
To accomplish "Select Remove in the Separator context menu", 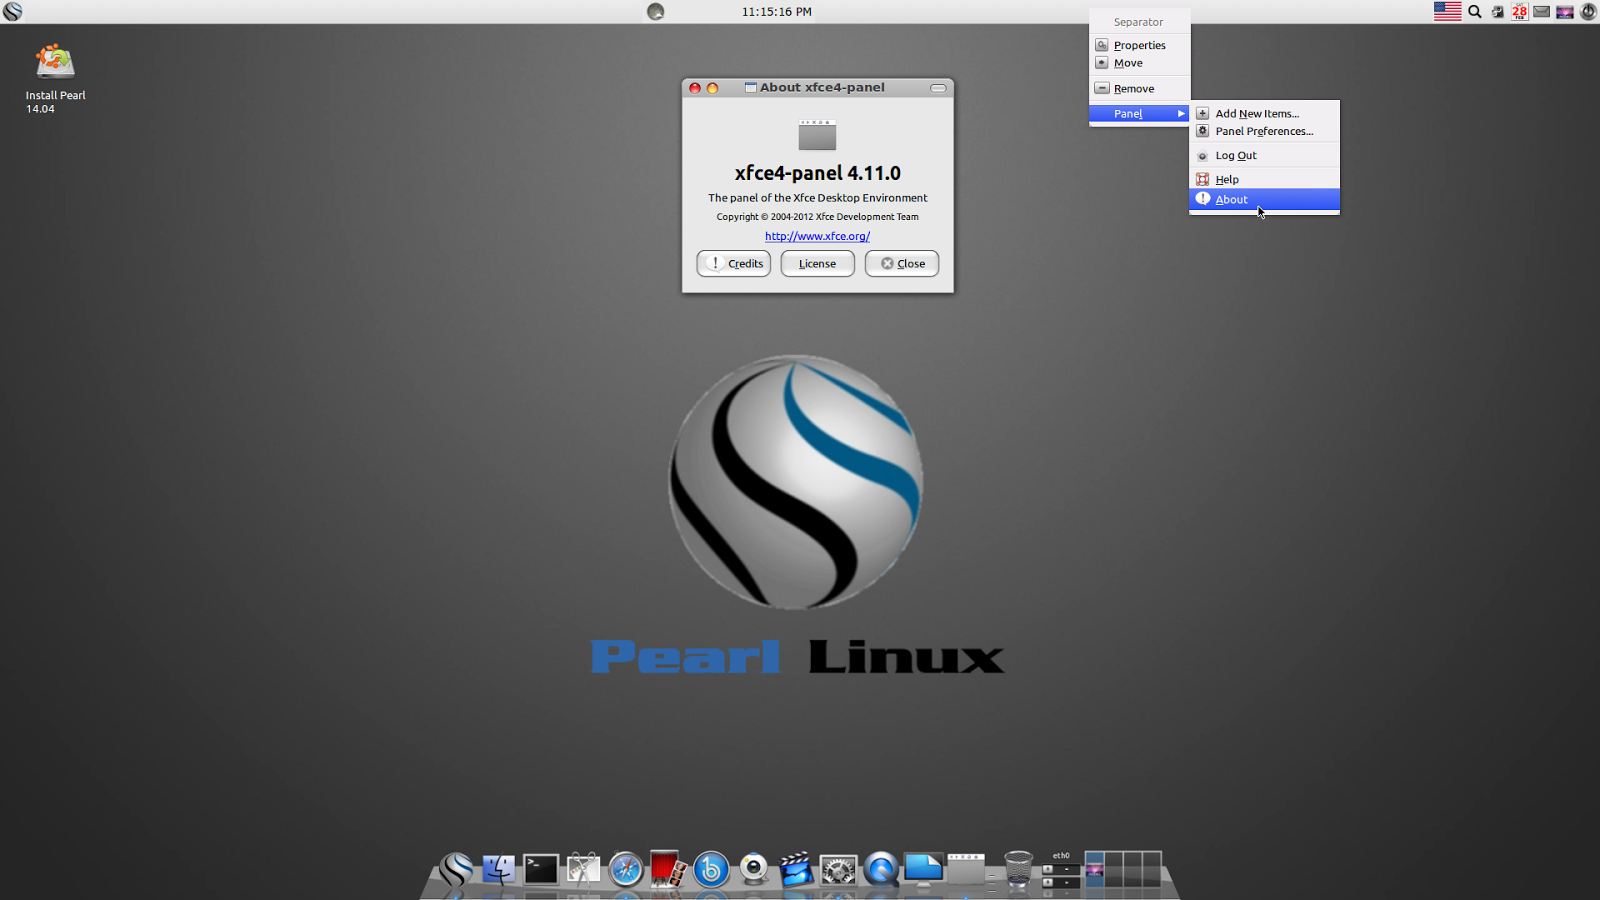I will coord(1139,89).
